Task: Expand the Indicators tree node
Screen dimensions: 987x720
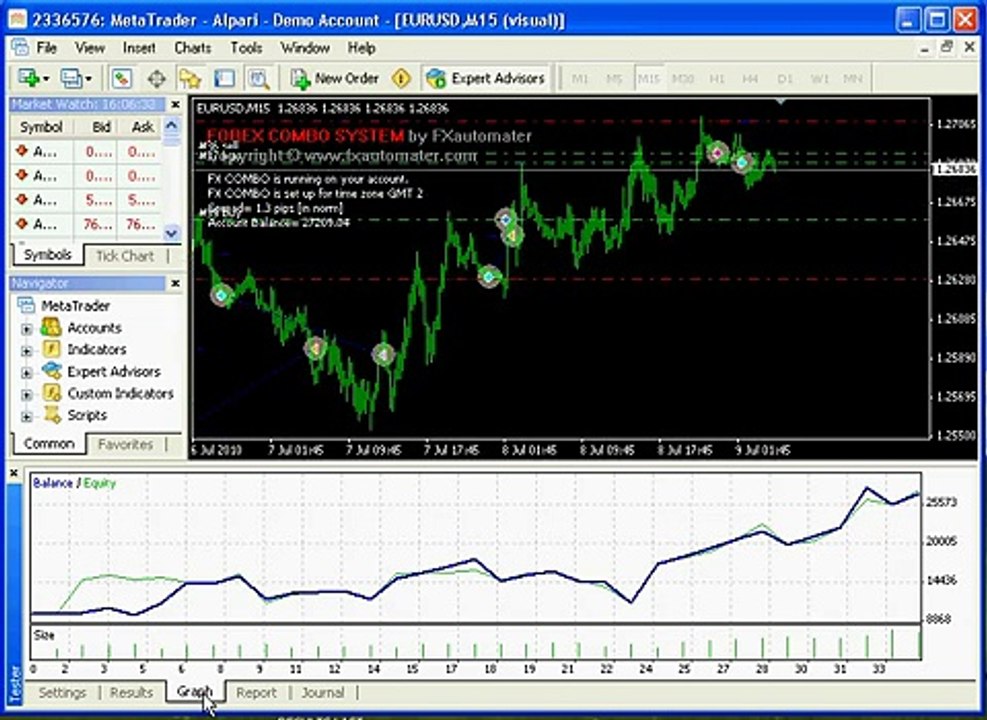Action: point(26,351)
